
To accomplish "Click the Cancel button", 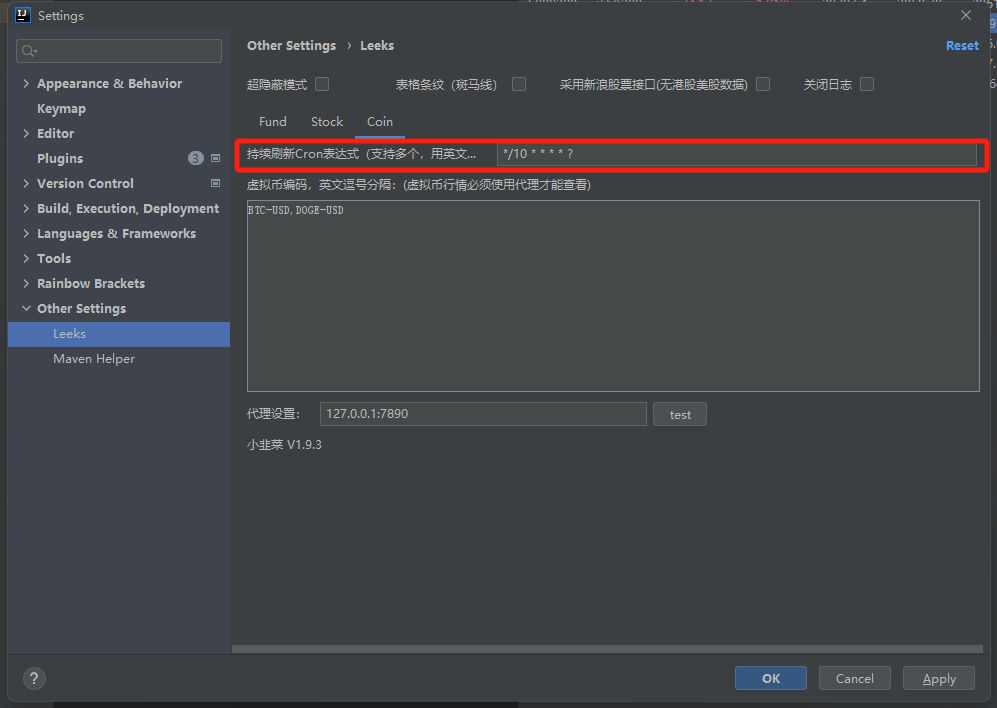I will [x=855, y=678].
